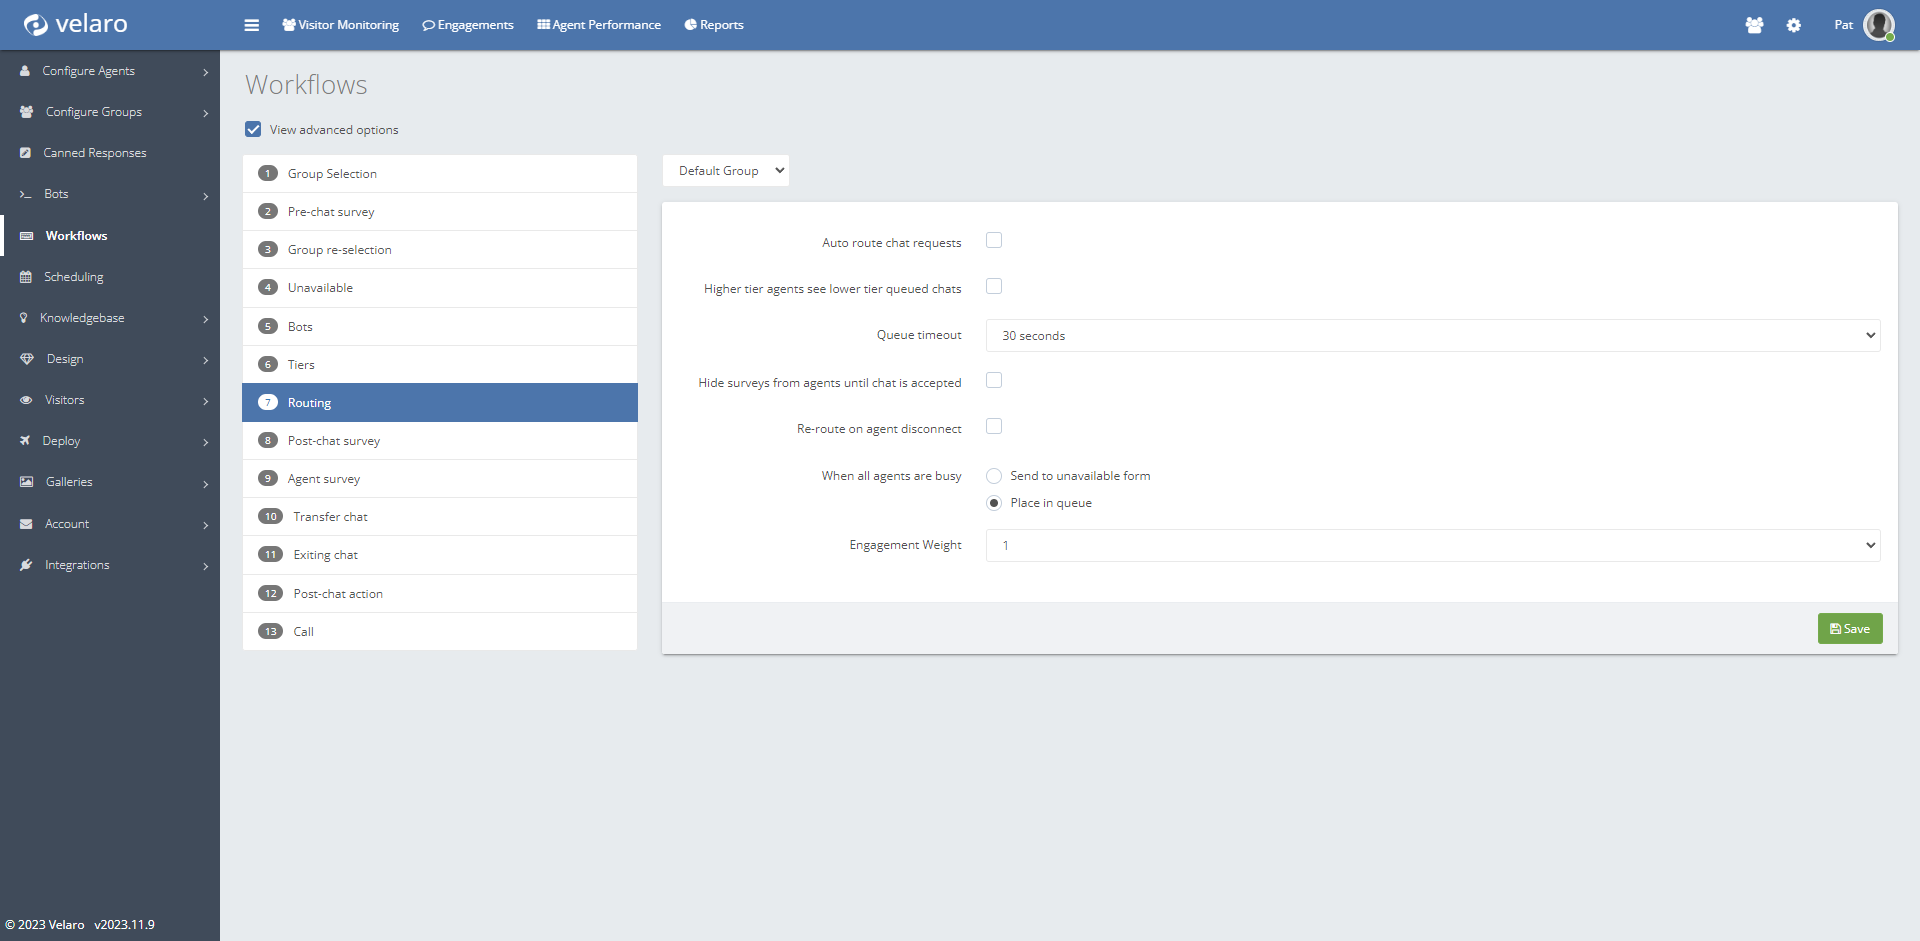This screenshot has height=941, width=1920.
Task: Click the green Save button
Action: click(x=1849, y=629)
